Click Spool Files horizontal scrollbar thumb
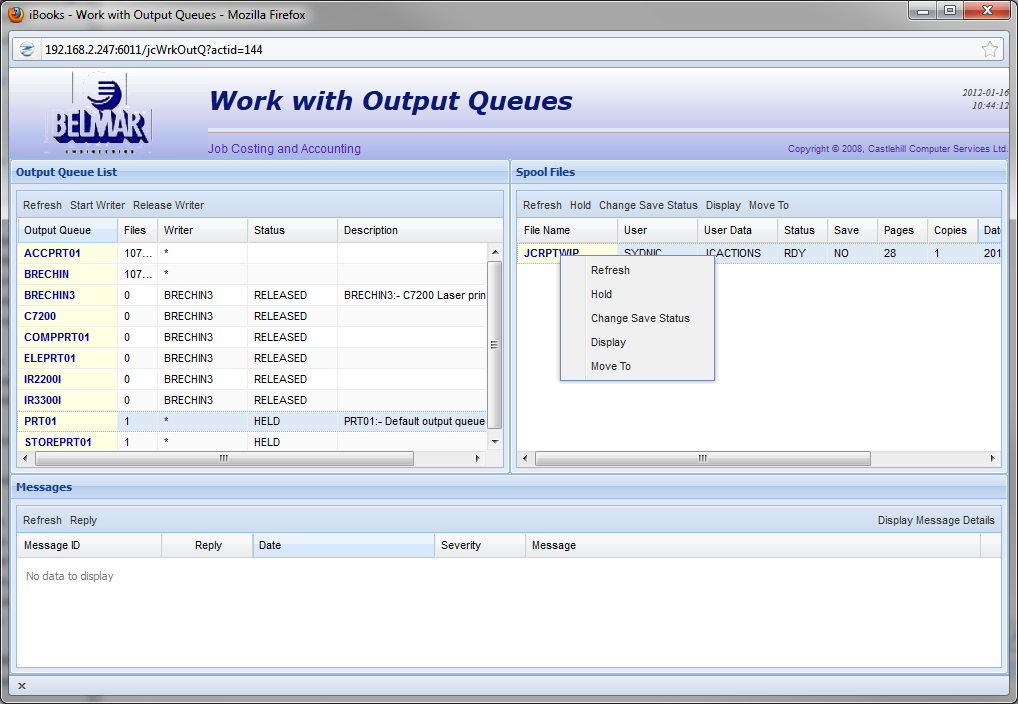This screenshot has height=704, width=1018. point(702,459)
